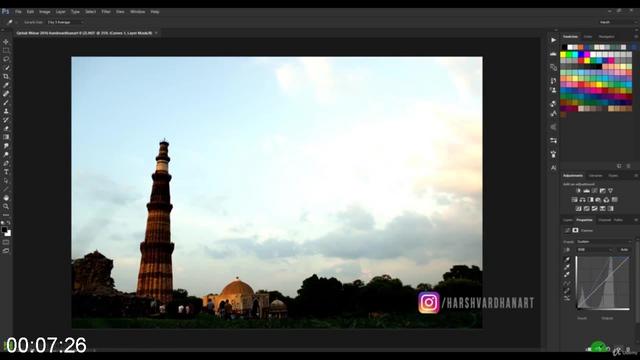Add a Vibrance adjustment layer

coord(611,191)
